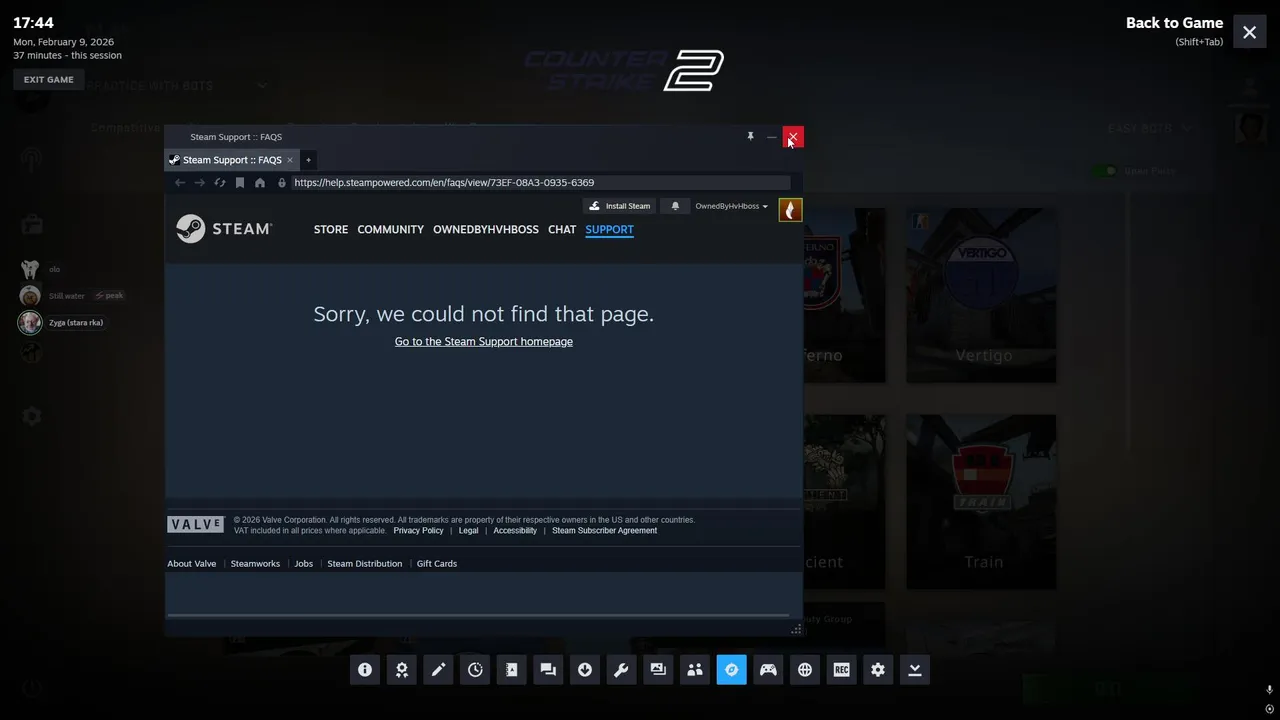This screenshot has height=720, width=1280.
Task: Click the wrench icon in overlay bar
Action: coord(621,670)
